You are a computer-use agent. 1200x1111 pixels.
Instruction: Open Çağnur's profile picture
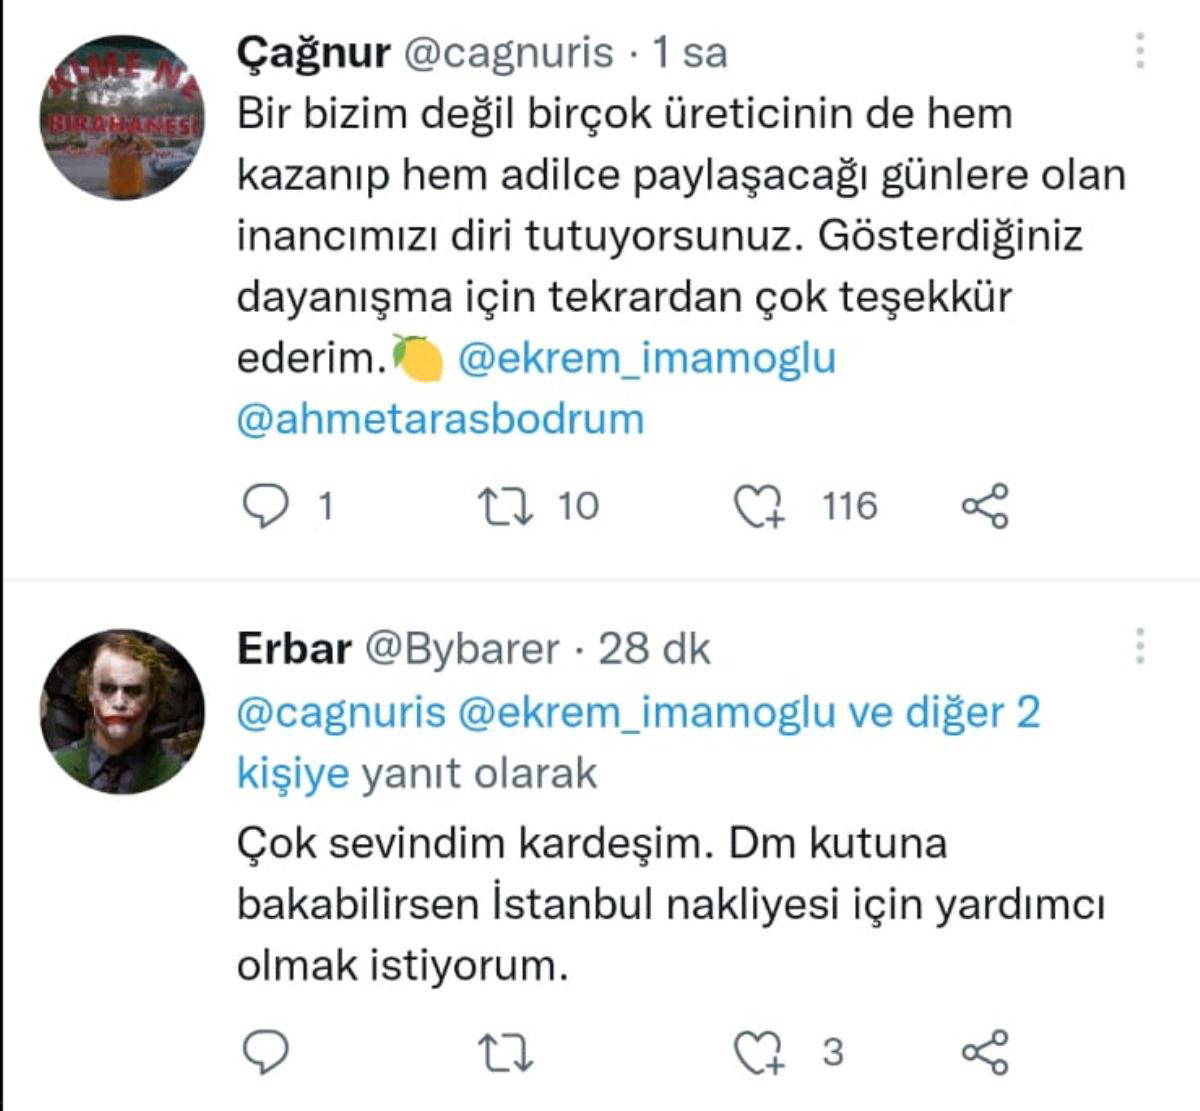click(121, 117)
